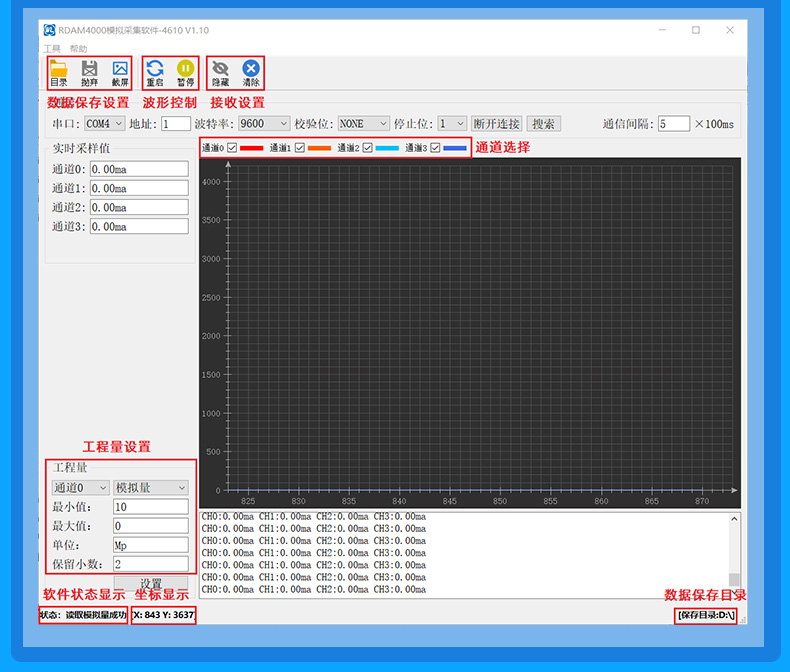Screen dimensions: 790x672
Task: Open the 校验位 NONE parity dropdown
Action: [x=364, y=124]
